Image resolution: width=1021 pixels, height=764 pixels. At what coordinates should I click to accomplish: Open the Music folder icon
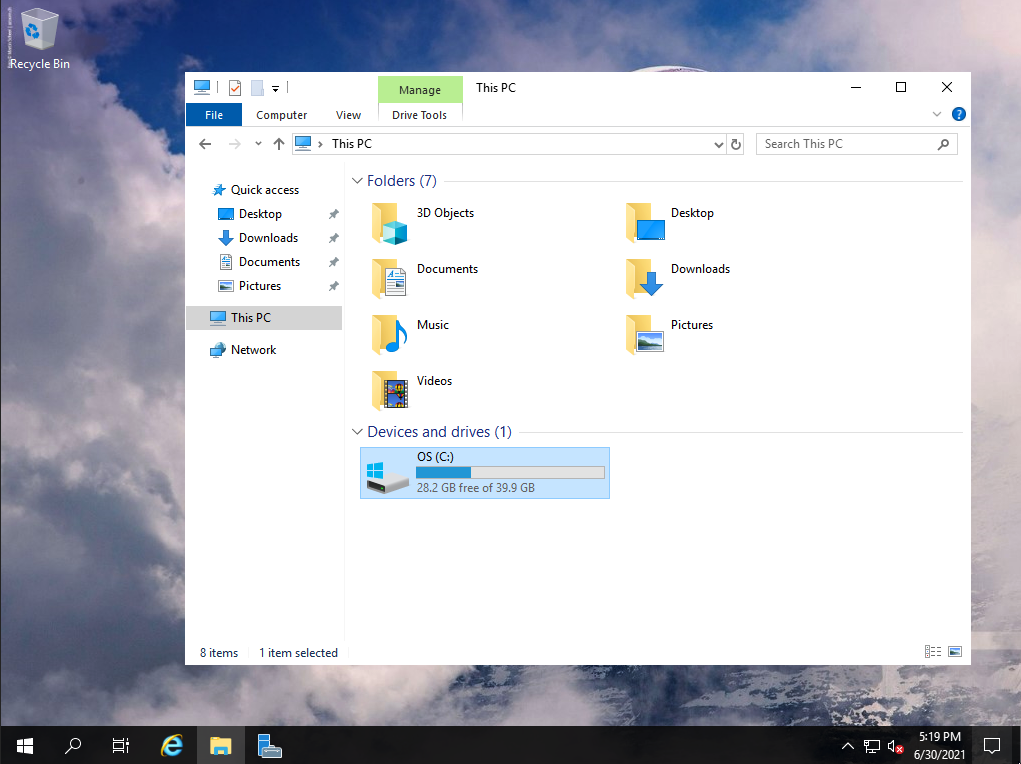pos(390,335)
